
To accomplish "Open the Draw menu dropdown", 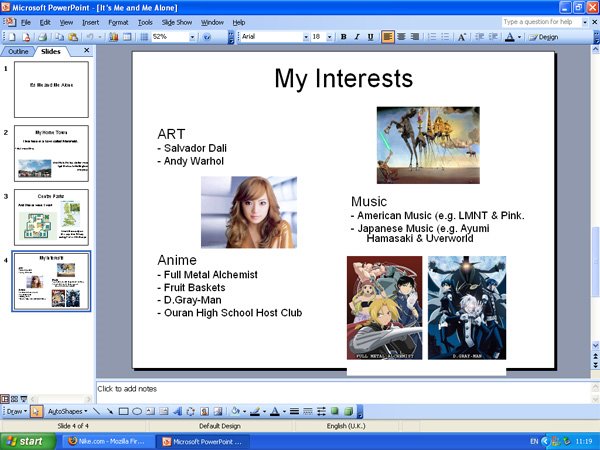I will click(16, 411).
